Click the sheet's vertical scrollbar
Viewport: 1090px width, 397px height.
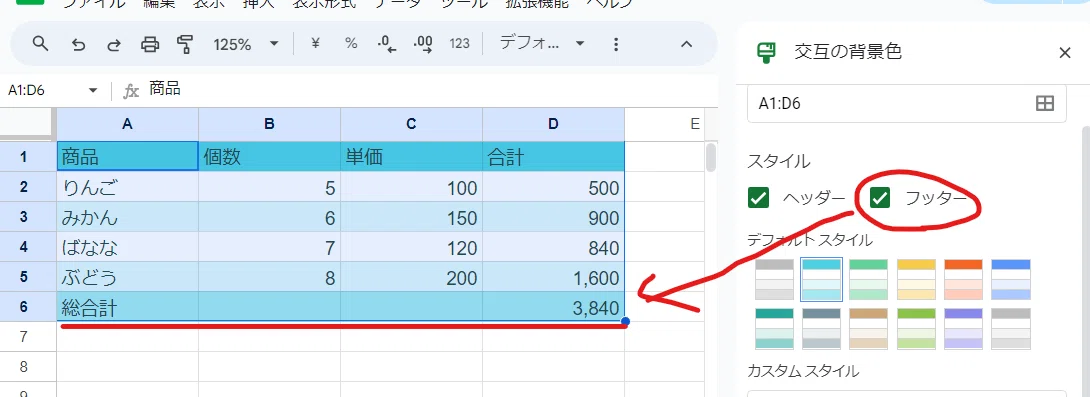tap(711, 158)
